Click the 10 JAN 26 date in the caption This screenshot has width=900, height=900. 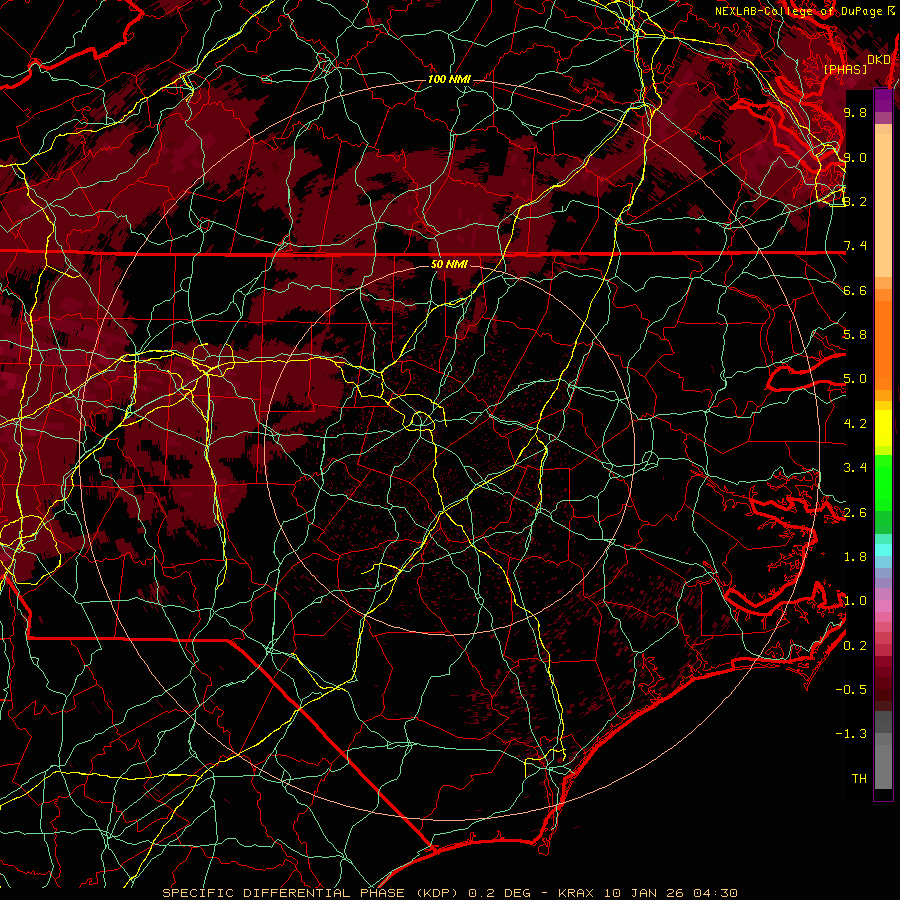click(x=645, y=893)
